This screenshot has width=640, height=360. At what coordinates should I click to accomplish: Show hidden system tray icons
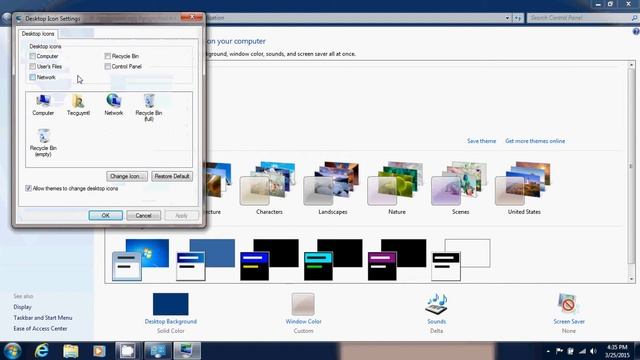click(548, 351)
